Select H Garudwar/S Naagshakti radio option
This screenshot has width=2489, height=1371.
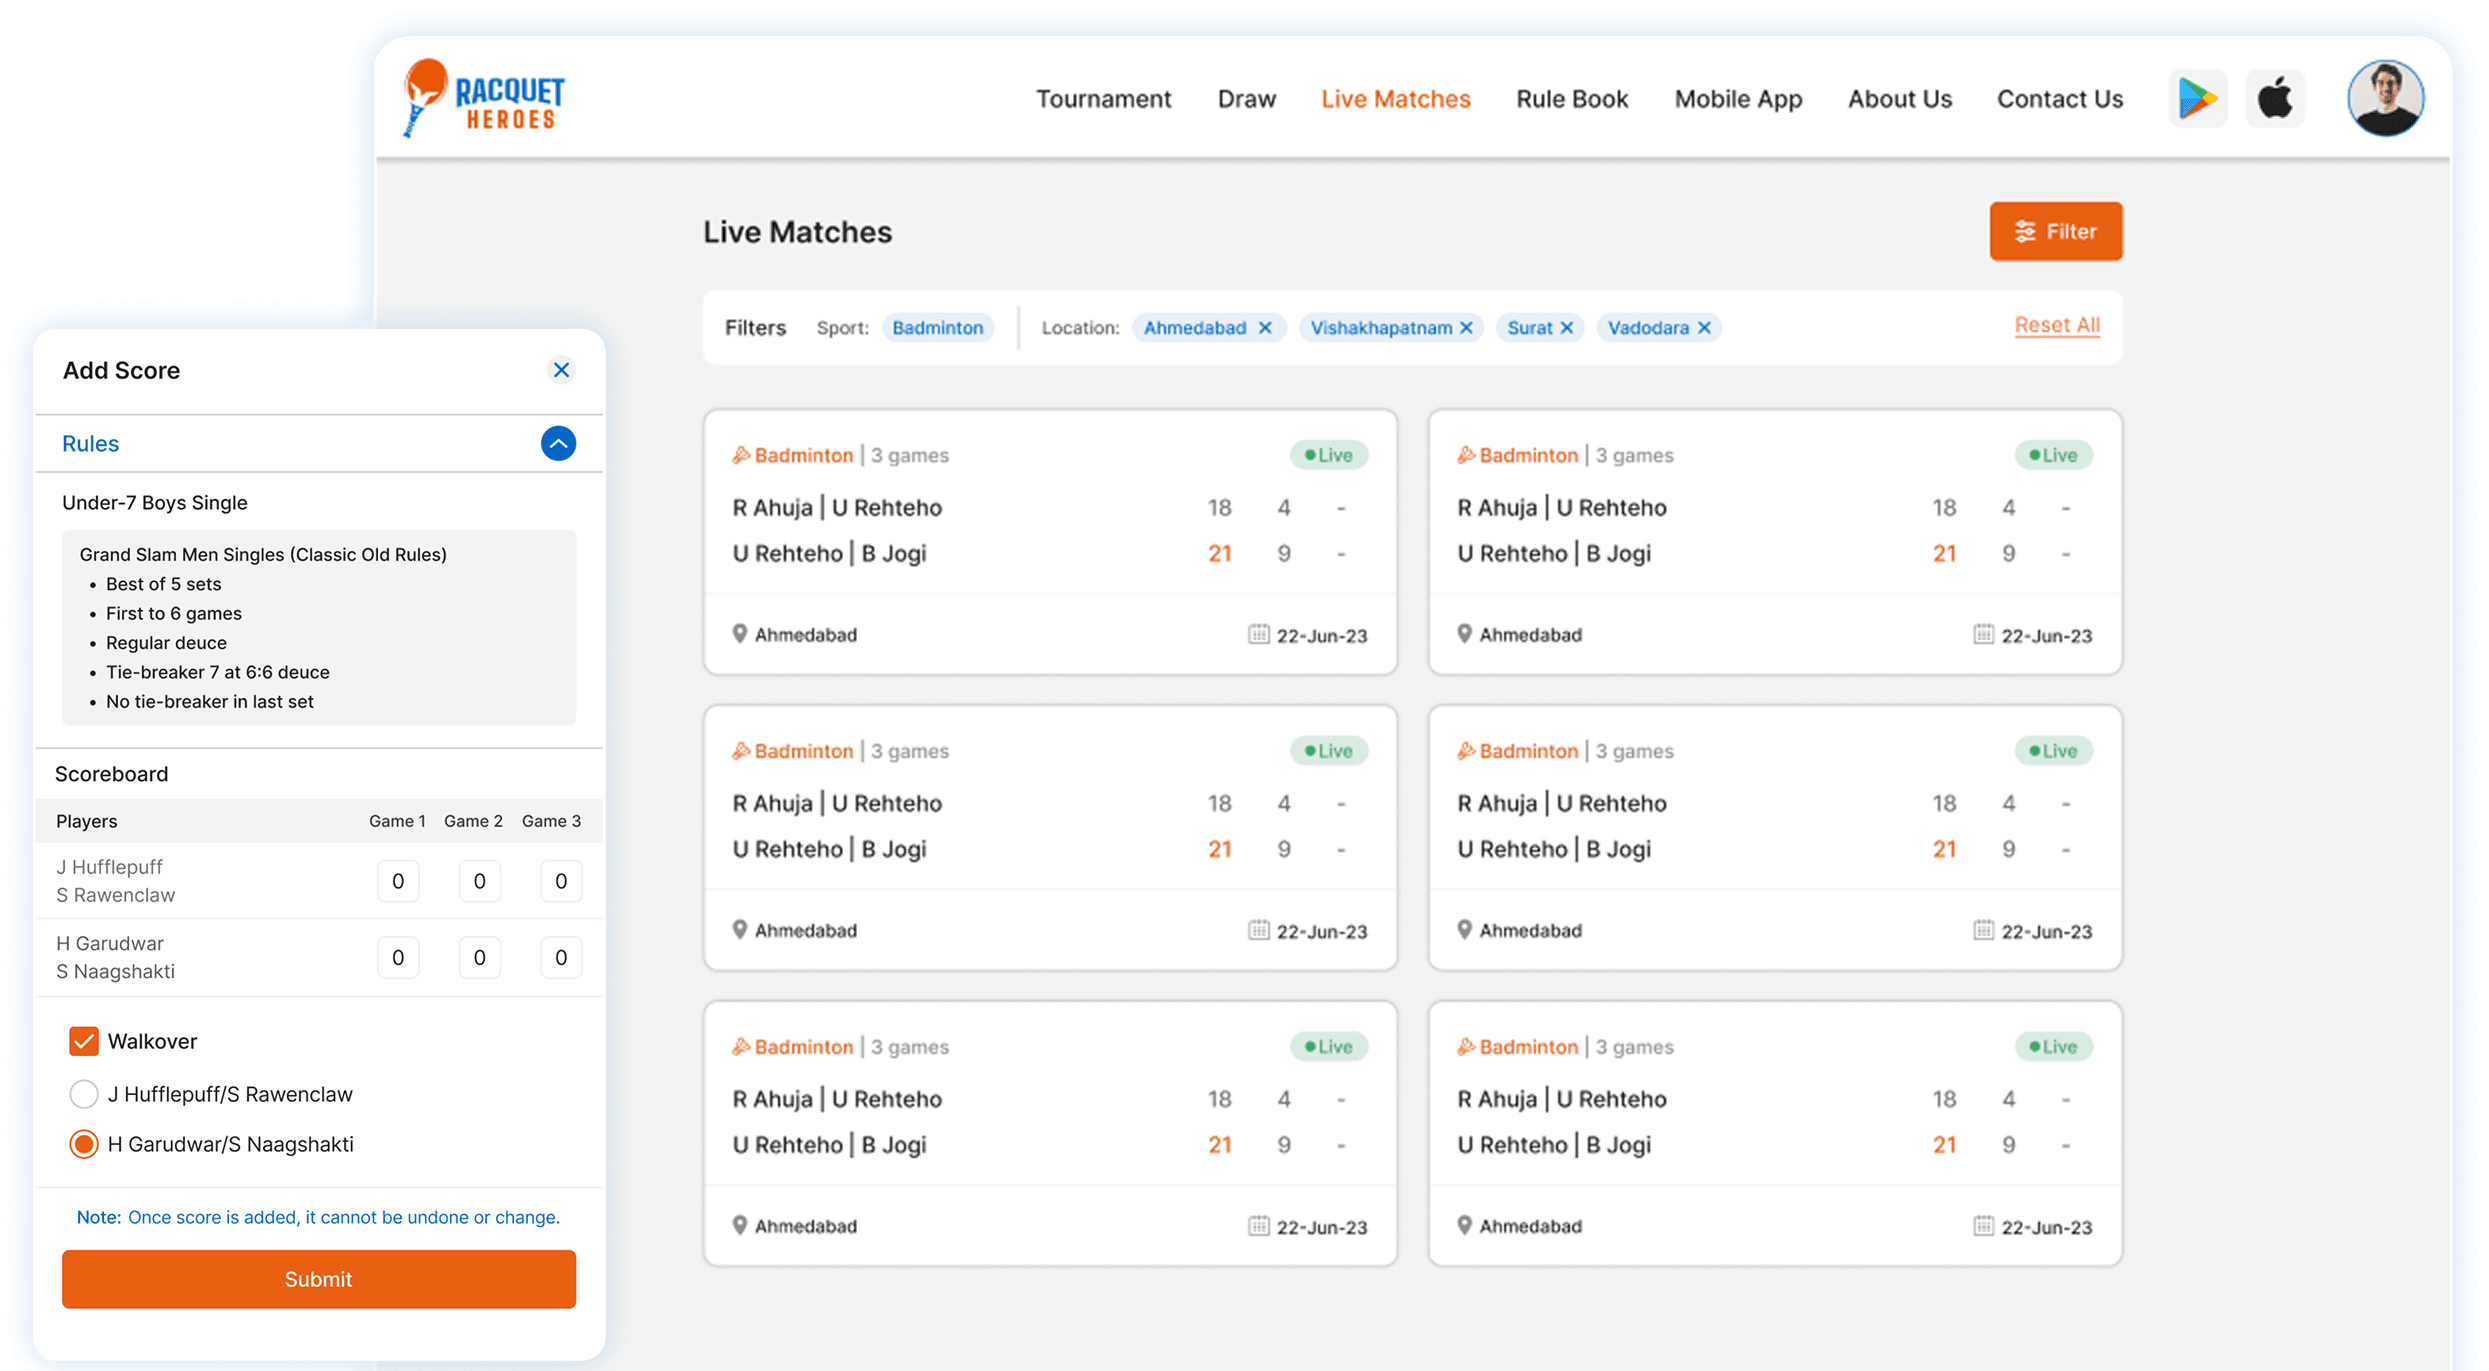(84, 1144)
